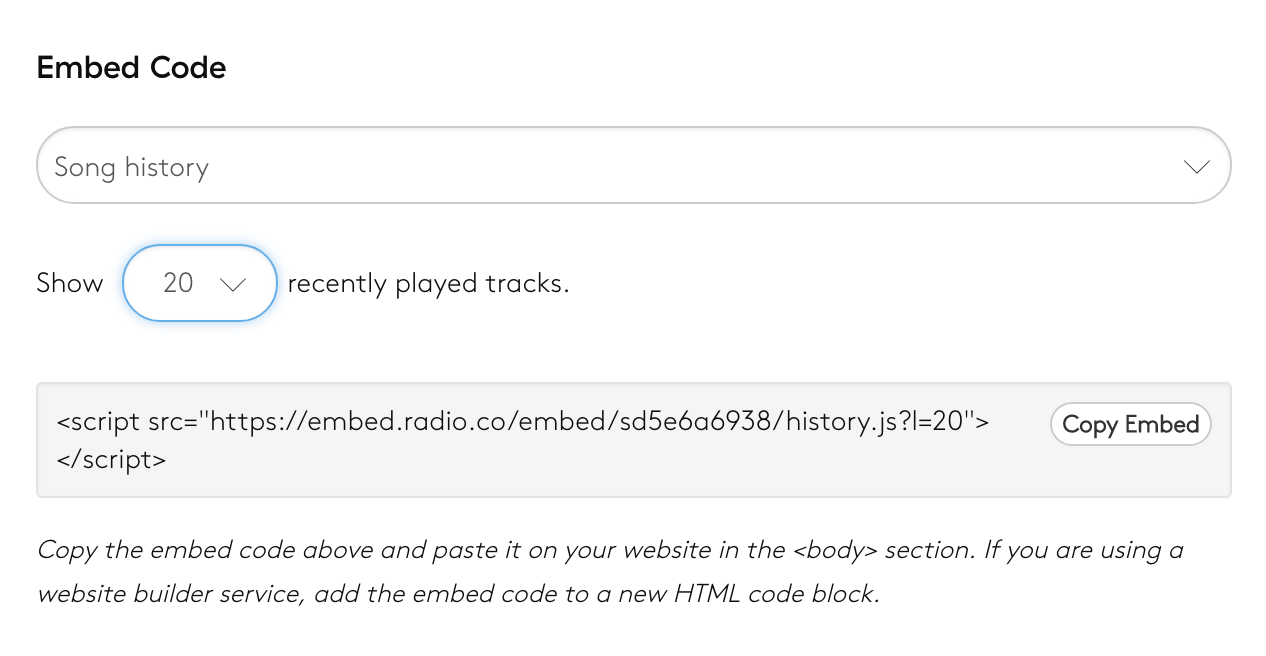1266x656 pixels.
Task: Expand the track count dropdown showing 20
Action: point(199,283)
